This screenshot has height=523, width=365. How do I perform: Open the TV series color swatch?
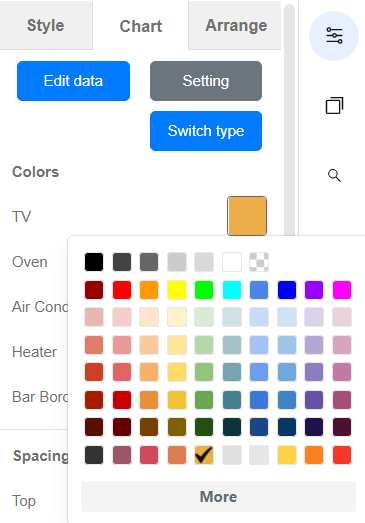(x=247, y=216)
